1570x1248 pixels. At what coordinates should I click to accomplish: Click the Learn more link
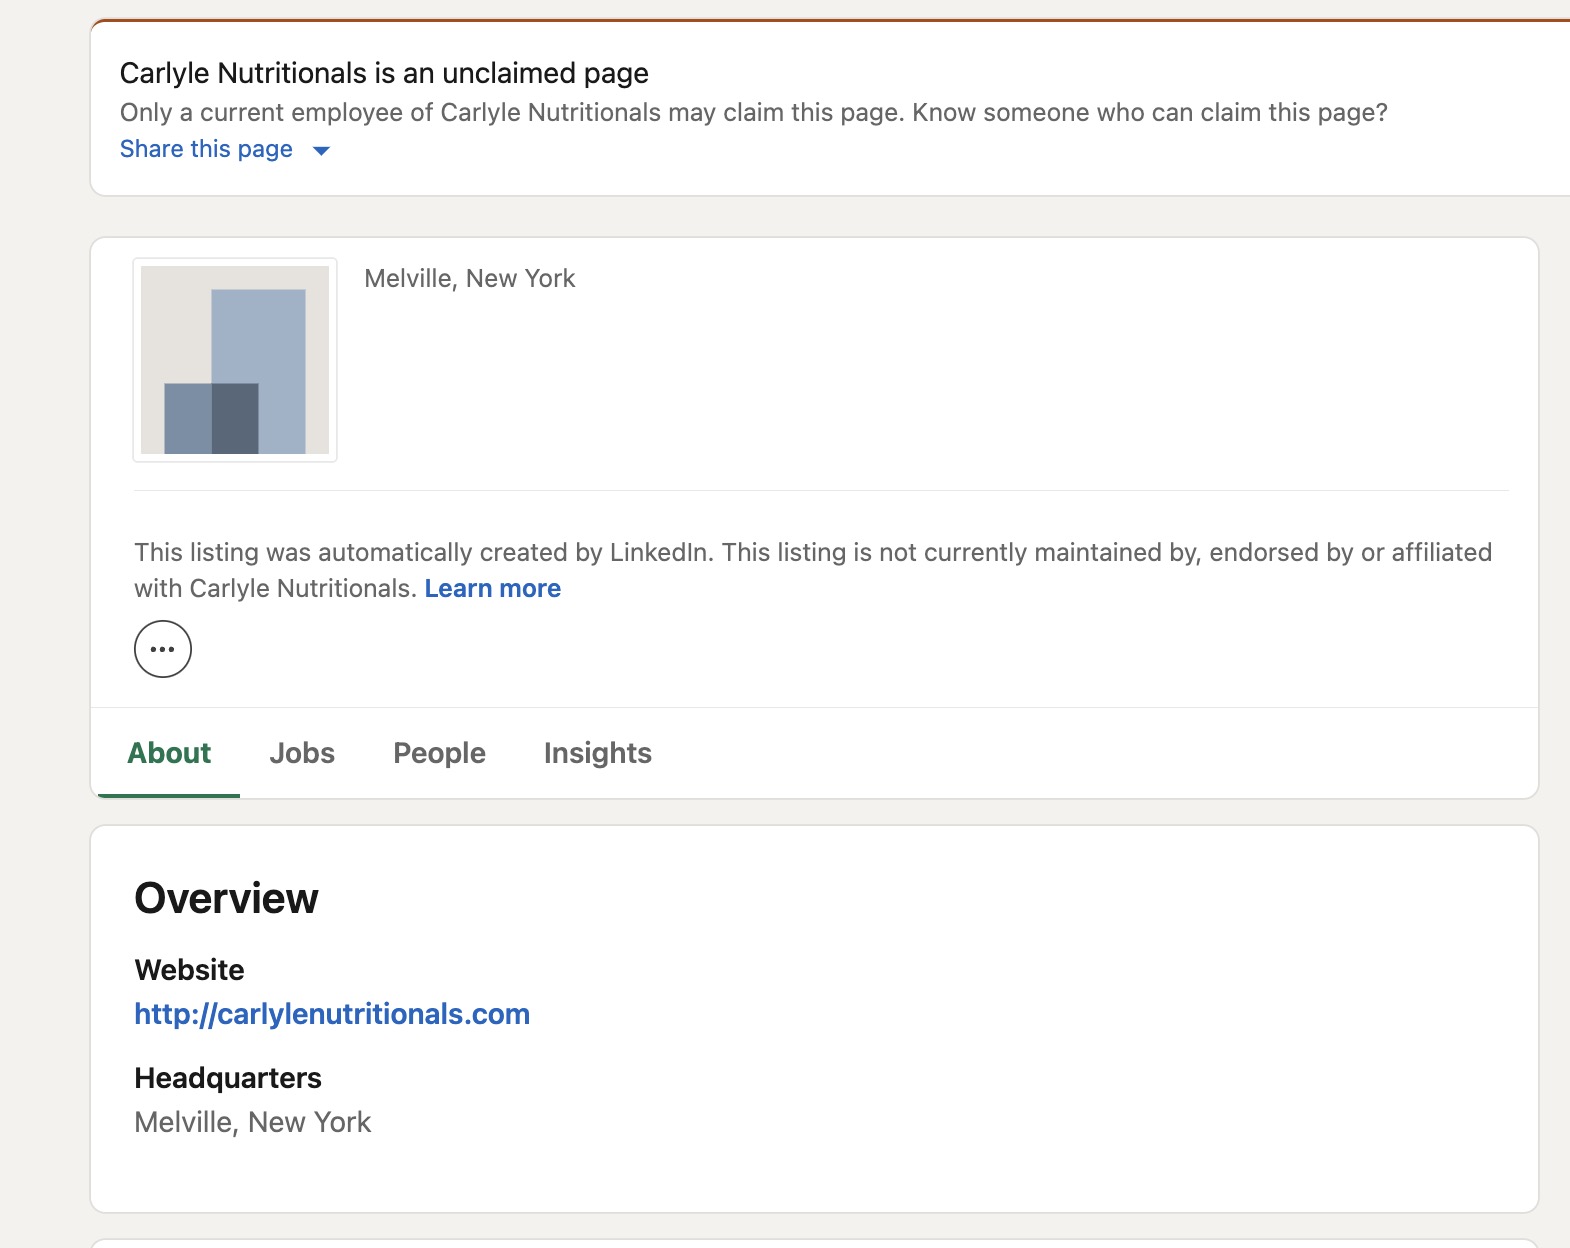(x=493, y=588)
